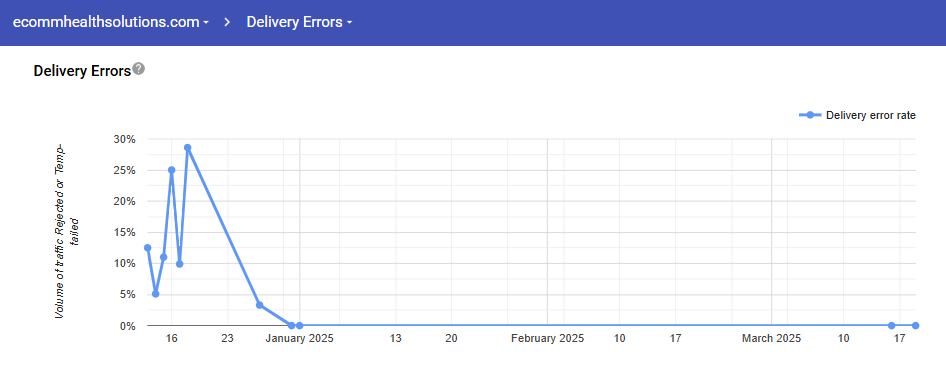Screen dimensions: 946x385
Task: Open the ecommhealthsolutions.com domain dropdown
Action: pos(111,22)
